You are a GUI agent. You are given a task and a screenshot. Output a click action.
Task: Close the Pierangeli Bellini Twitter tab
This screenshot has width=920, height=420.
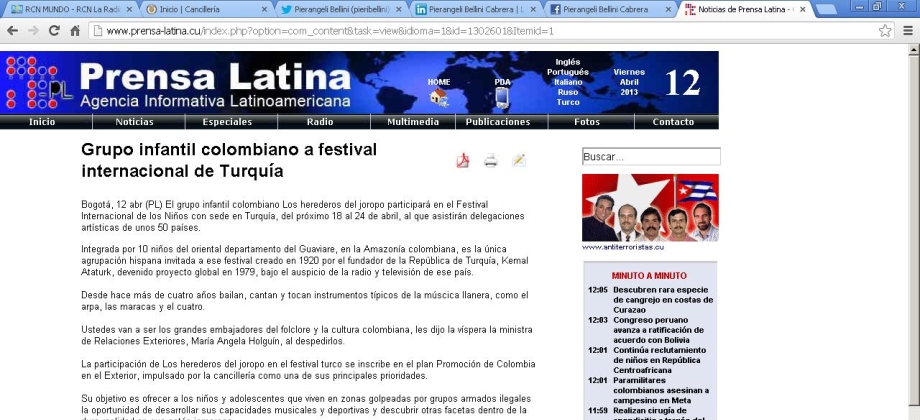[x=399, y=9]
